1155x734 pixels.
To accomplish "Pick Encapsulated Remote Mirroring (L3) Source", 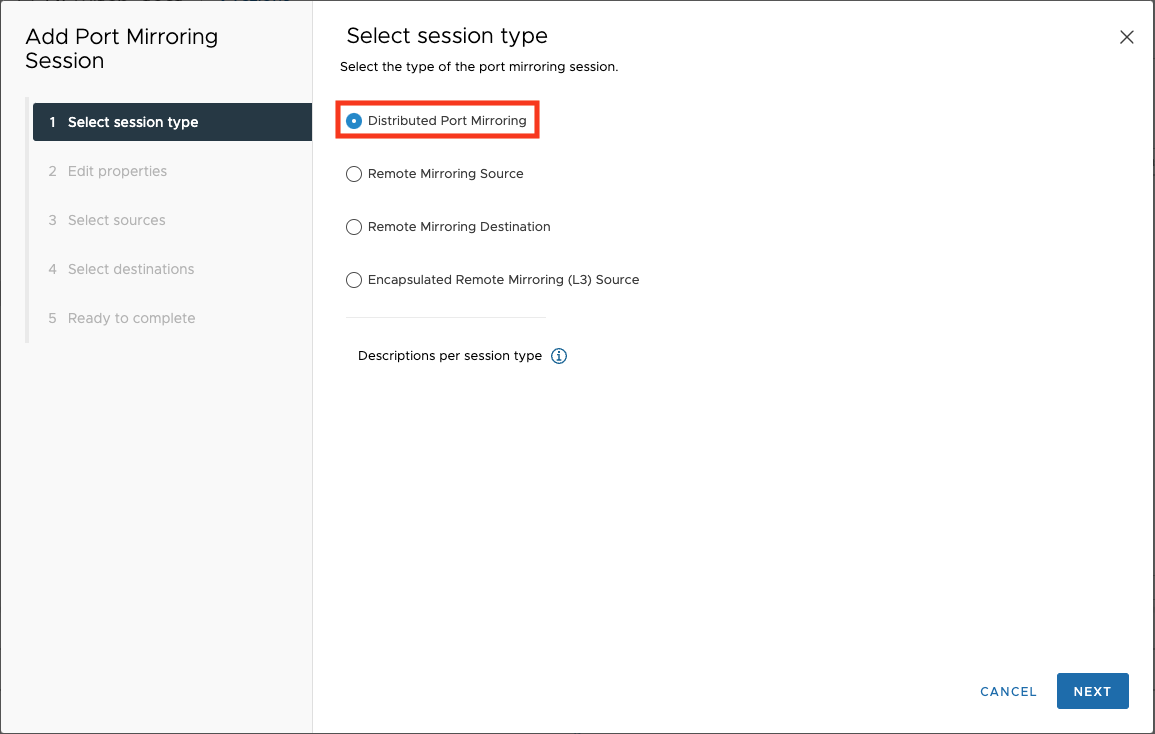I will 354,280.
